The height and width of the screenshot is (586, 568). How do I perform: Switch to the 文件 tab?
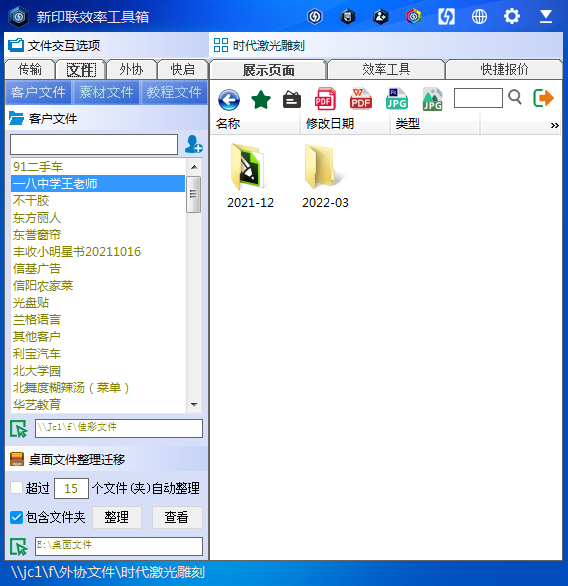81,70
